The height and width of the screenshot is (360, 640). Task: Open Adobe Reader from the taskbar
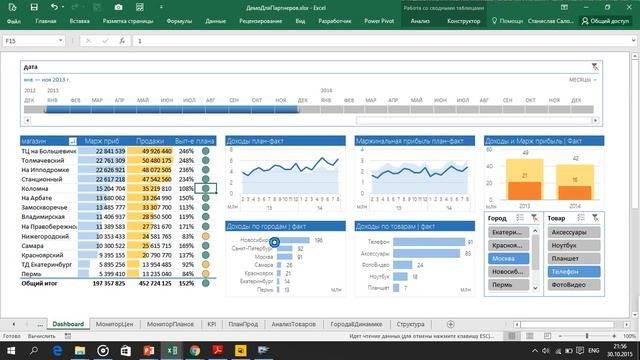coord(218,351)
